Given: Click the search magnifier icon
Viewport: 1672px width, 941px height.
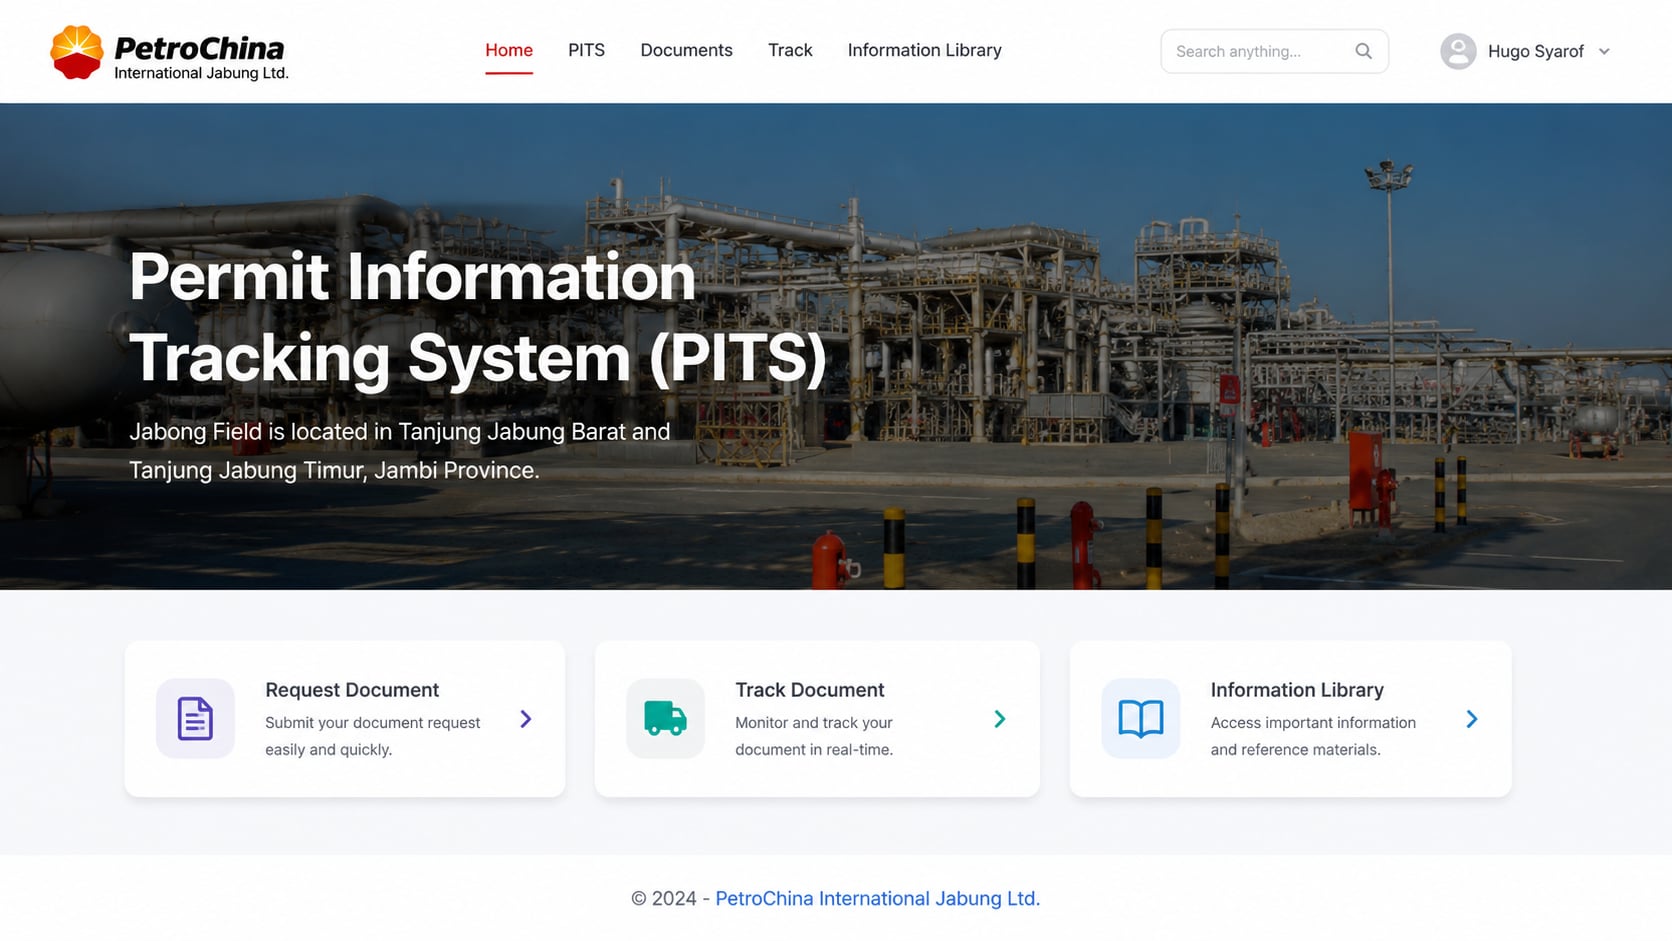Looking at the screenshot, I should click(1363, 51).
